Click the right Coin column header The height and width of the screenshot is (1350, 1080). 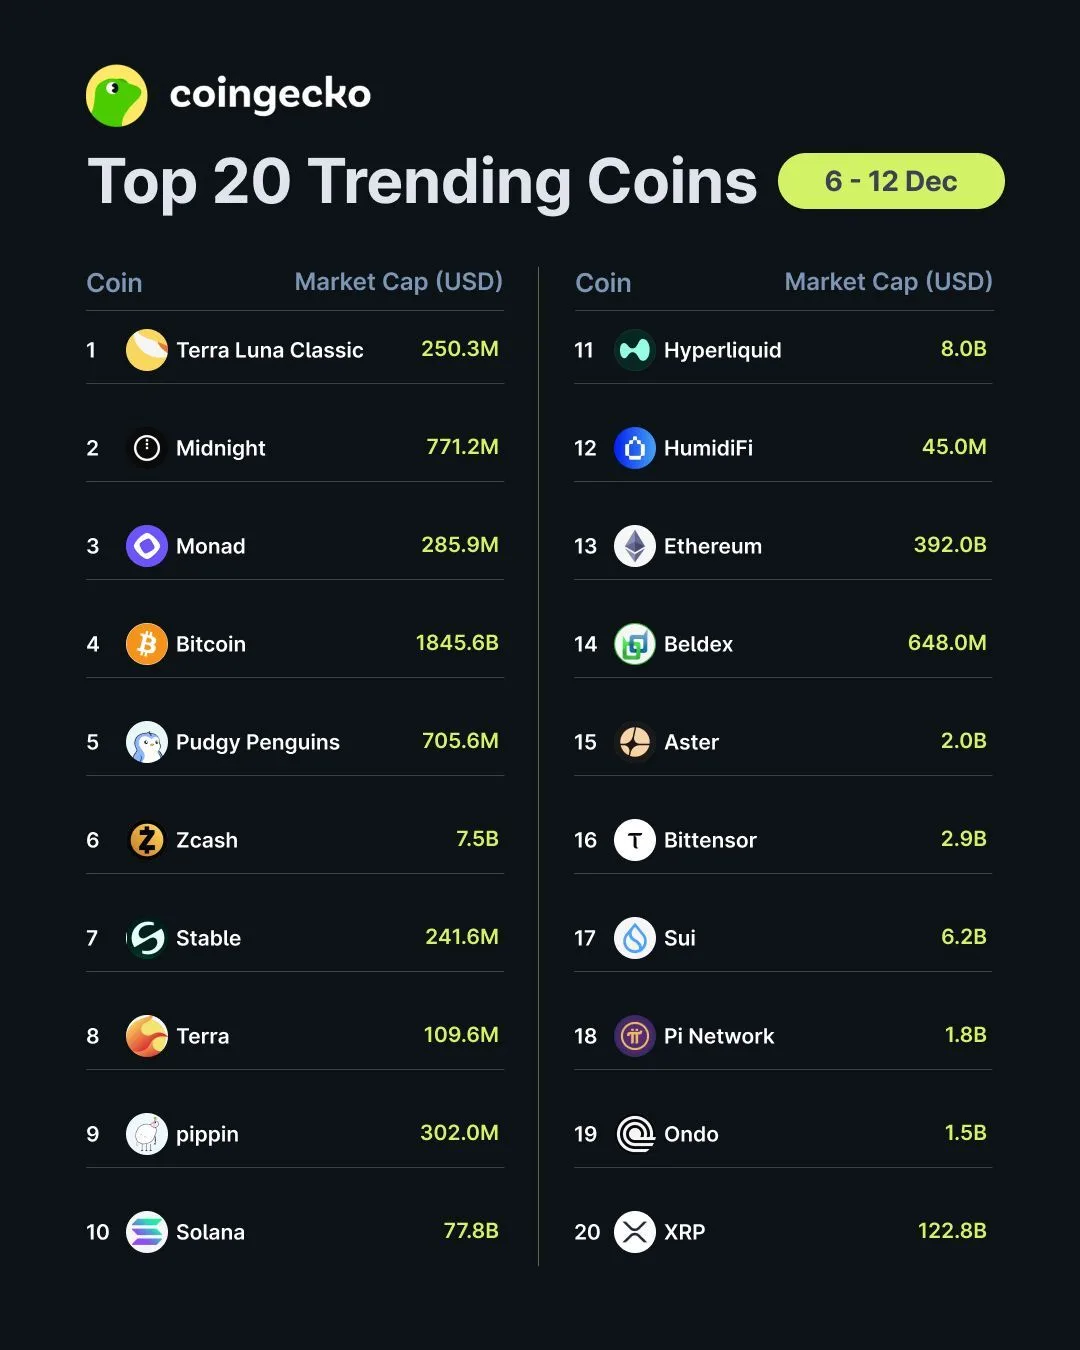tap(603, 283)
